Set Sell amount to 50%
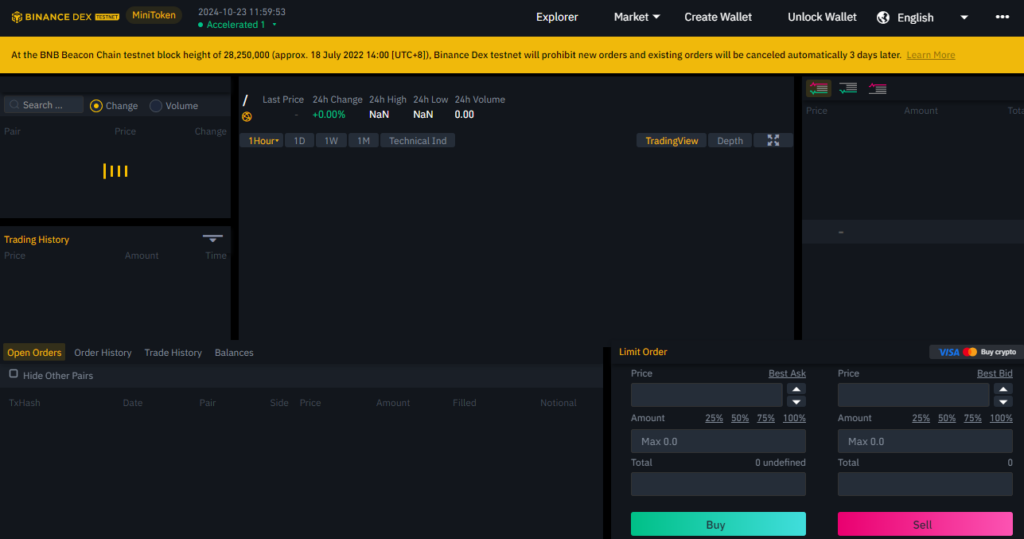 coord(947,418)
